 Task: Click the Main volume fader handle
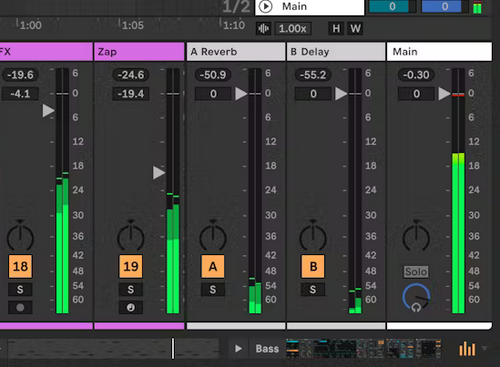tap(444, 94)
